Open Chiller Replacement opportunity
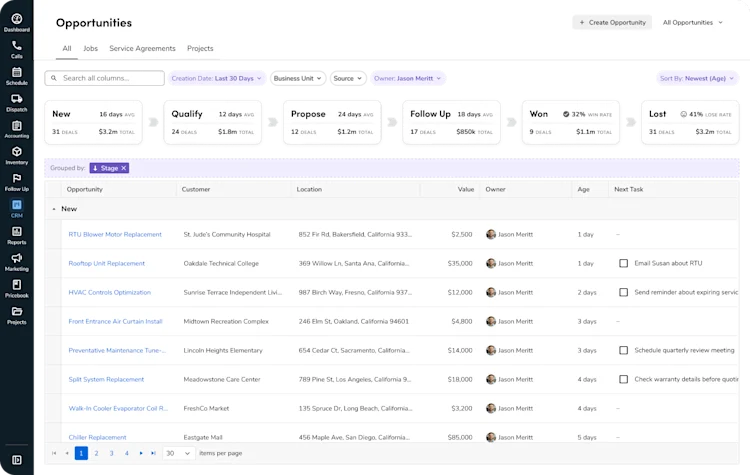 pos(97,437)
